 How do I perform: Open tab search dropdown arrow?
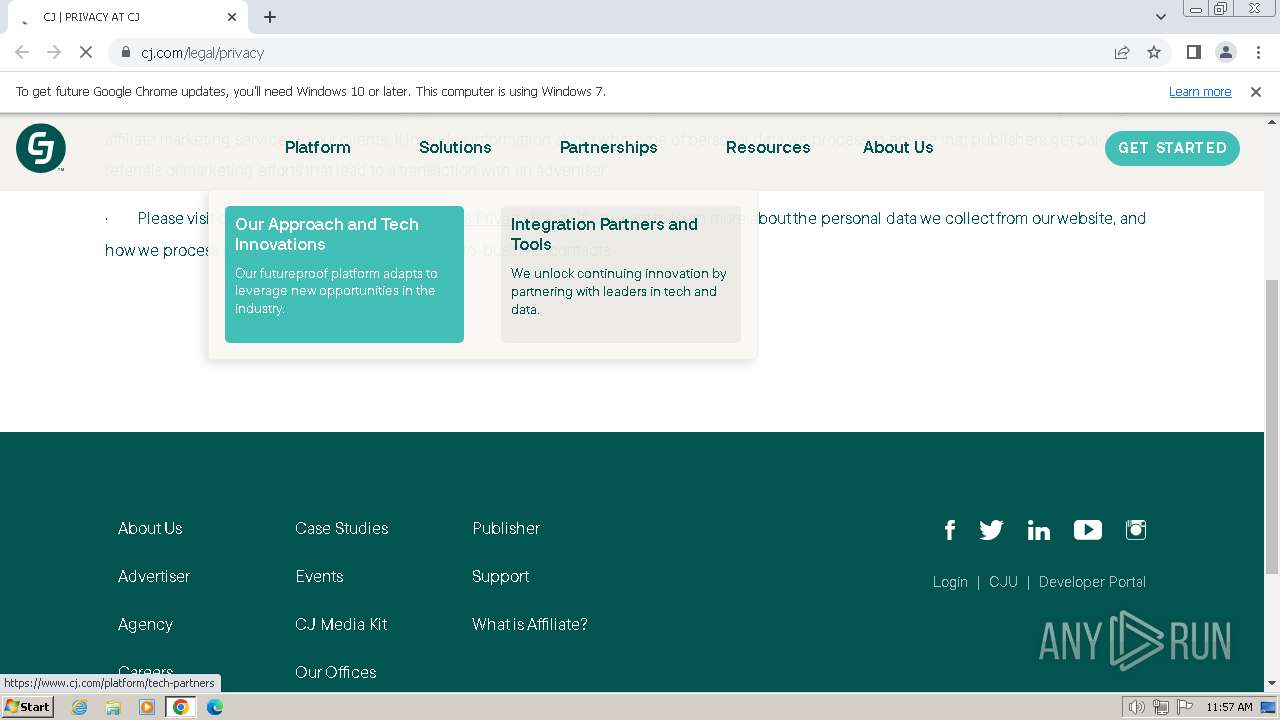coord(1161,17)
